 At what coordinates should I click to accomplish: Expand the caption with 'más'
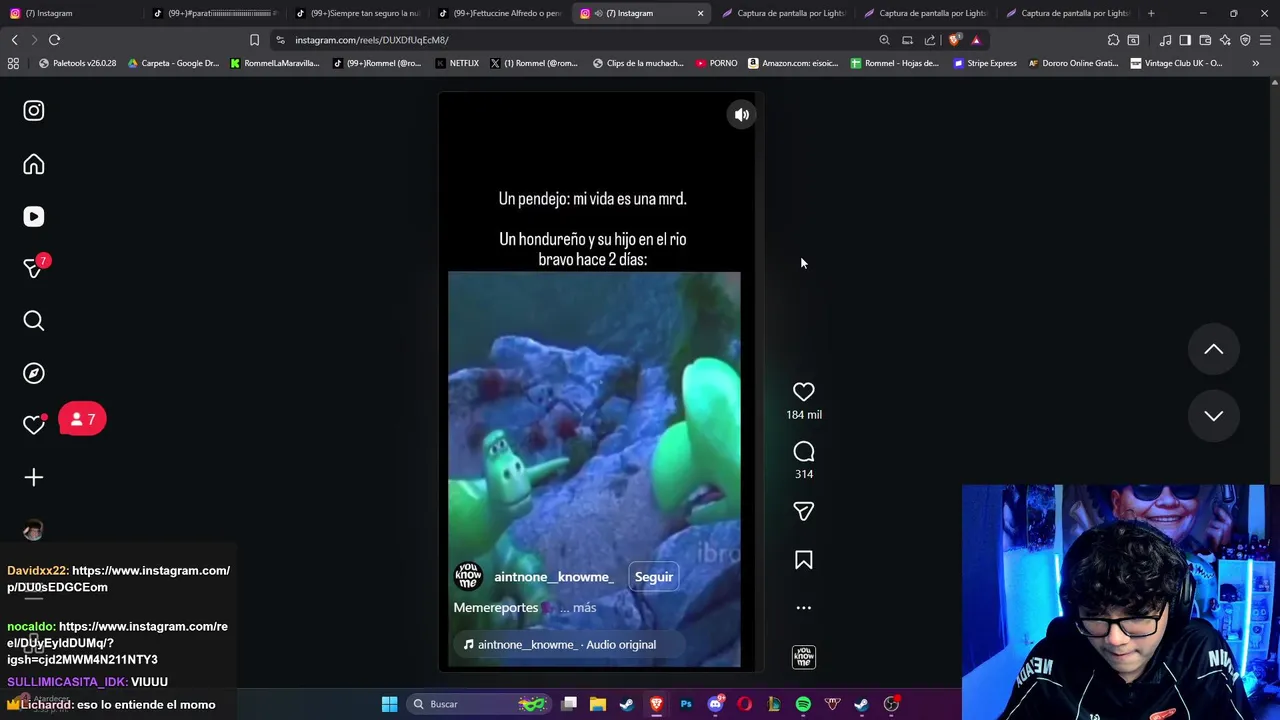tap(584, 608)
